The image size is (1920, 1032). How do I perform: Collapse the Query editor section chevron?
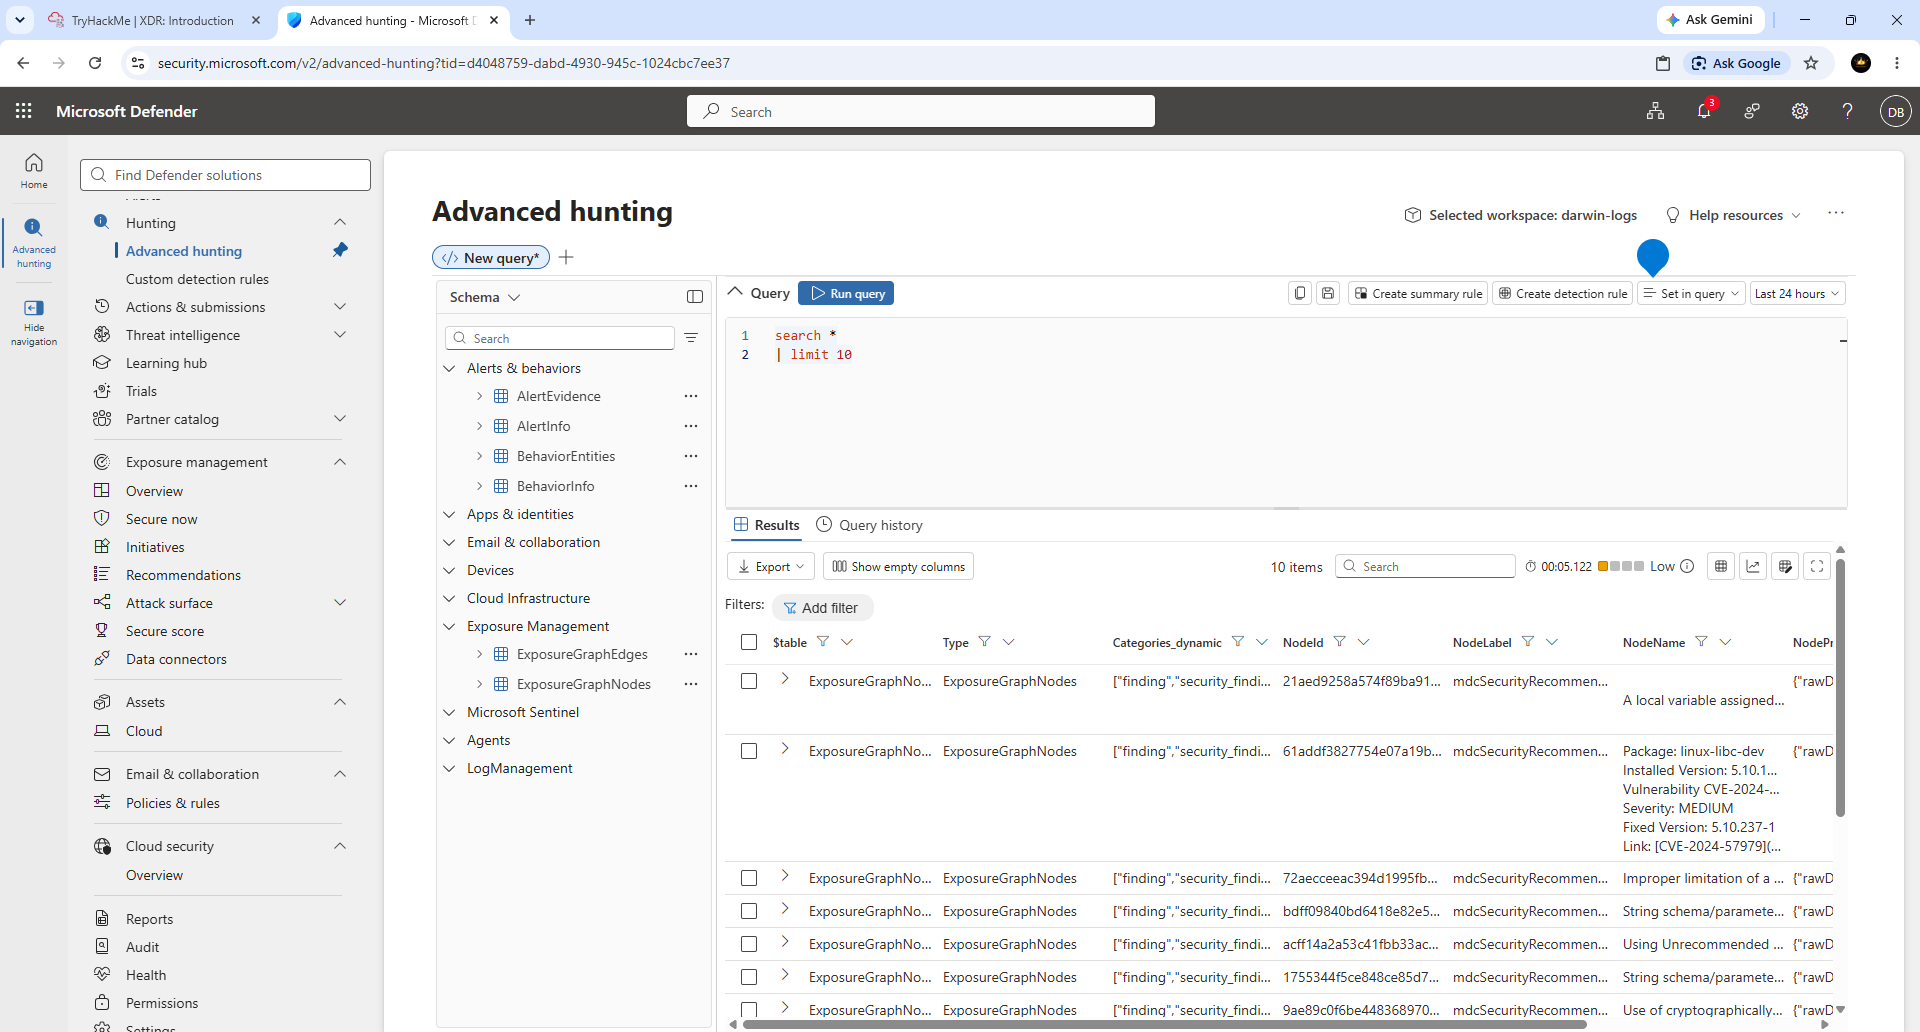[735, 292]
